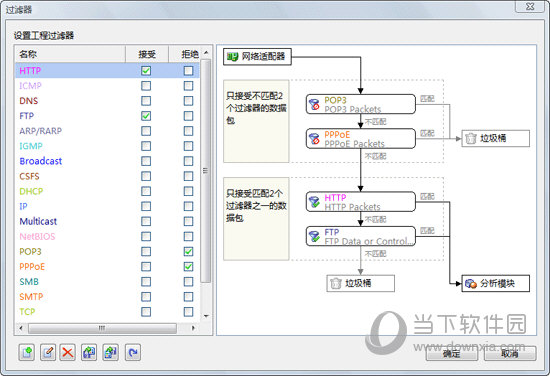Click the PPPoE Packets node label
Viewport: 550px width, 376px height.
tap(354, 143)
